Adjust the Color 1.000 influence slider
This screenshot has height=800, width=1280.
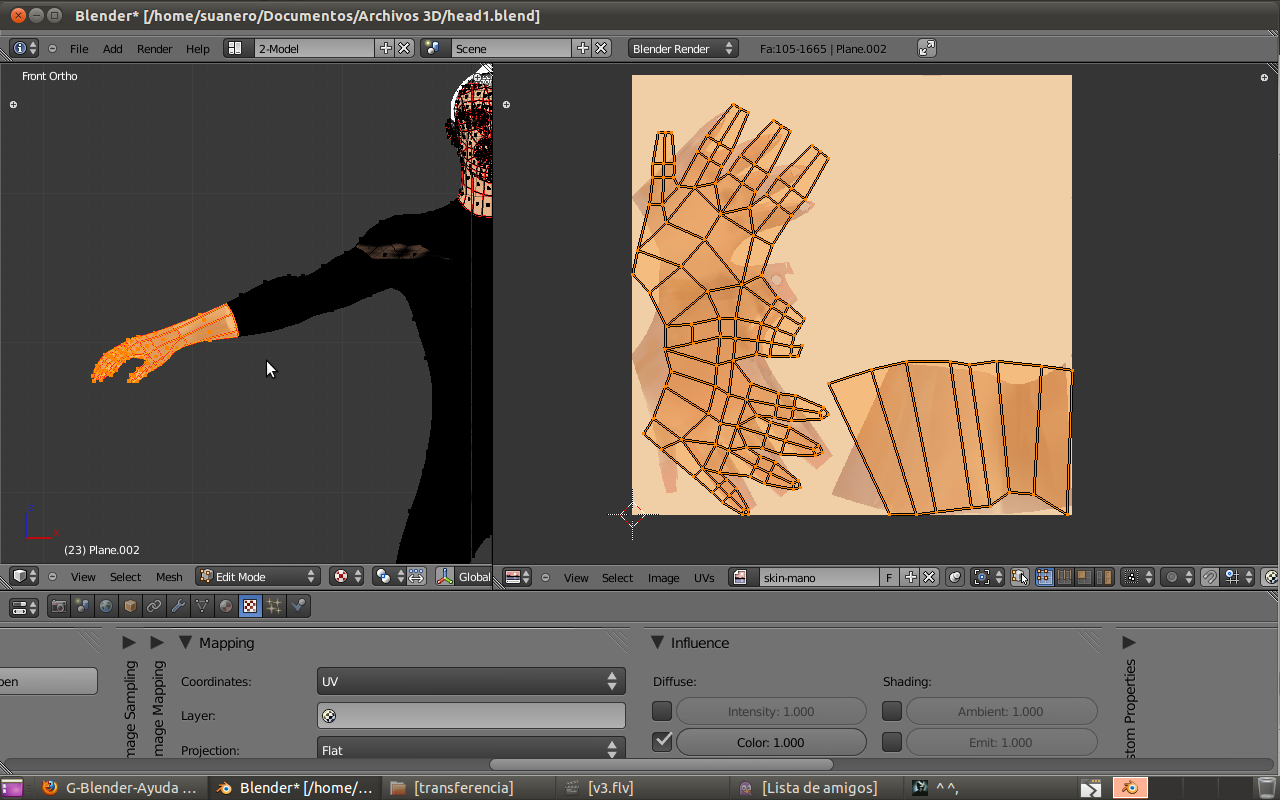(x=771, y=742)
